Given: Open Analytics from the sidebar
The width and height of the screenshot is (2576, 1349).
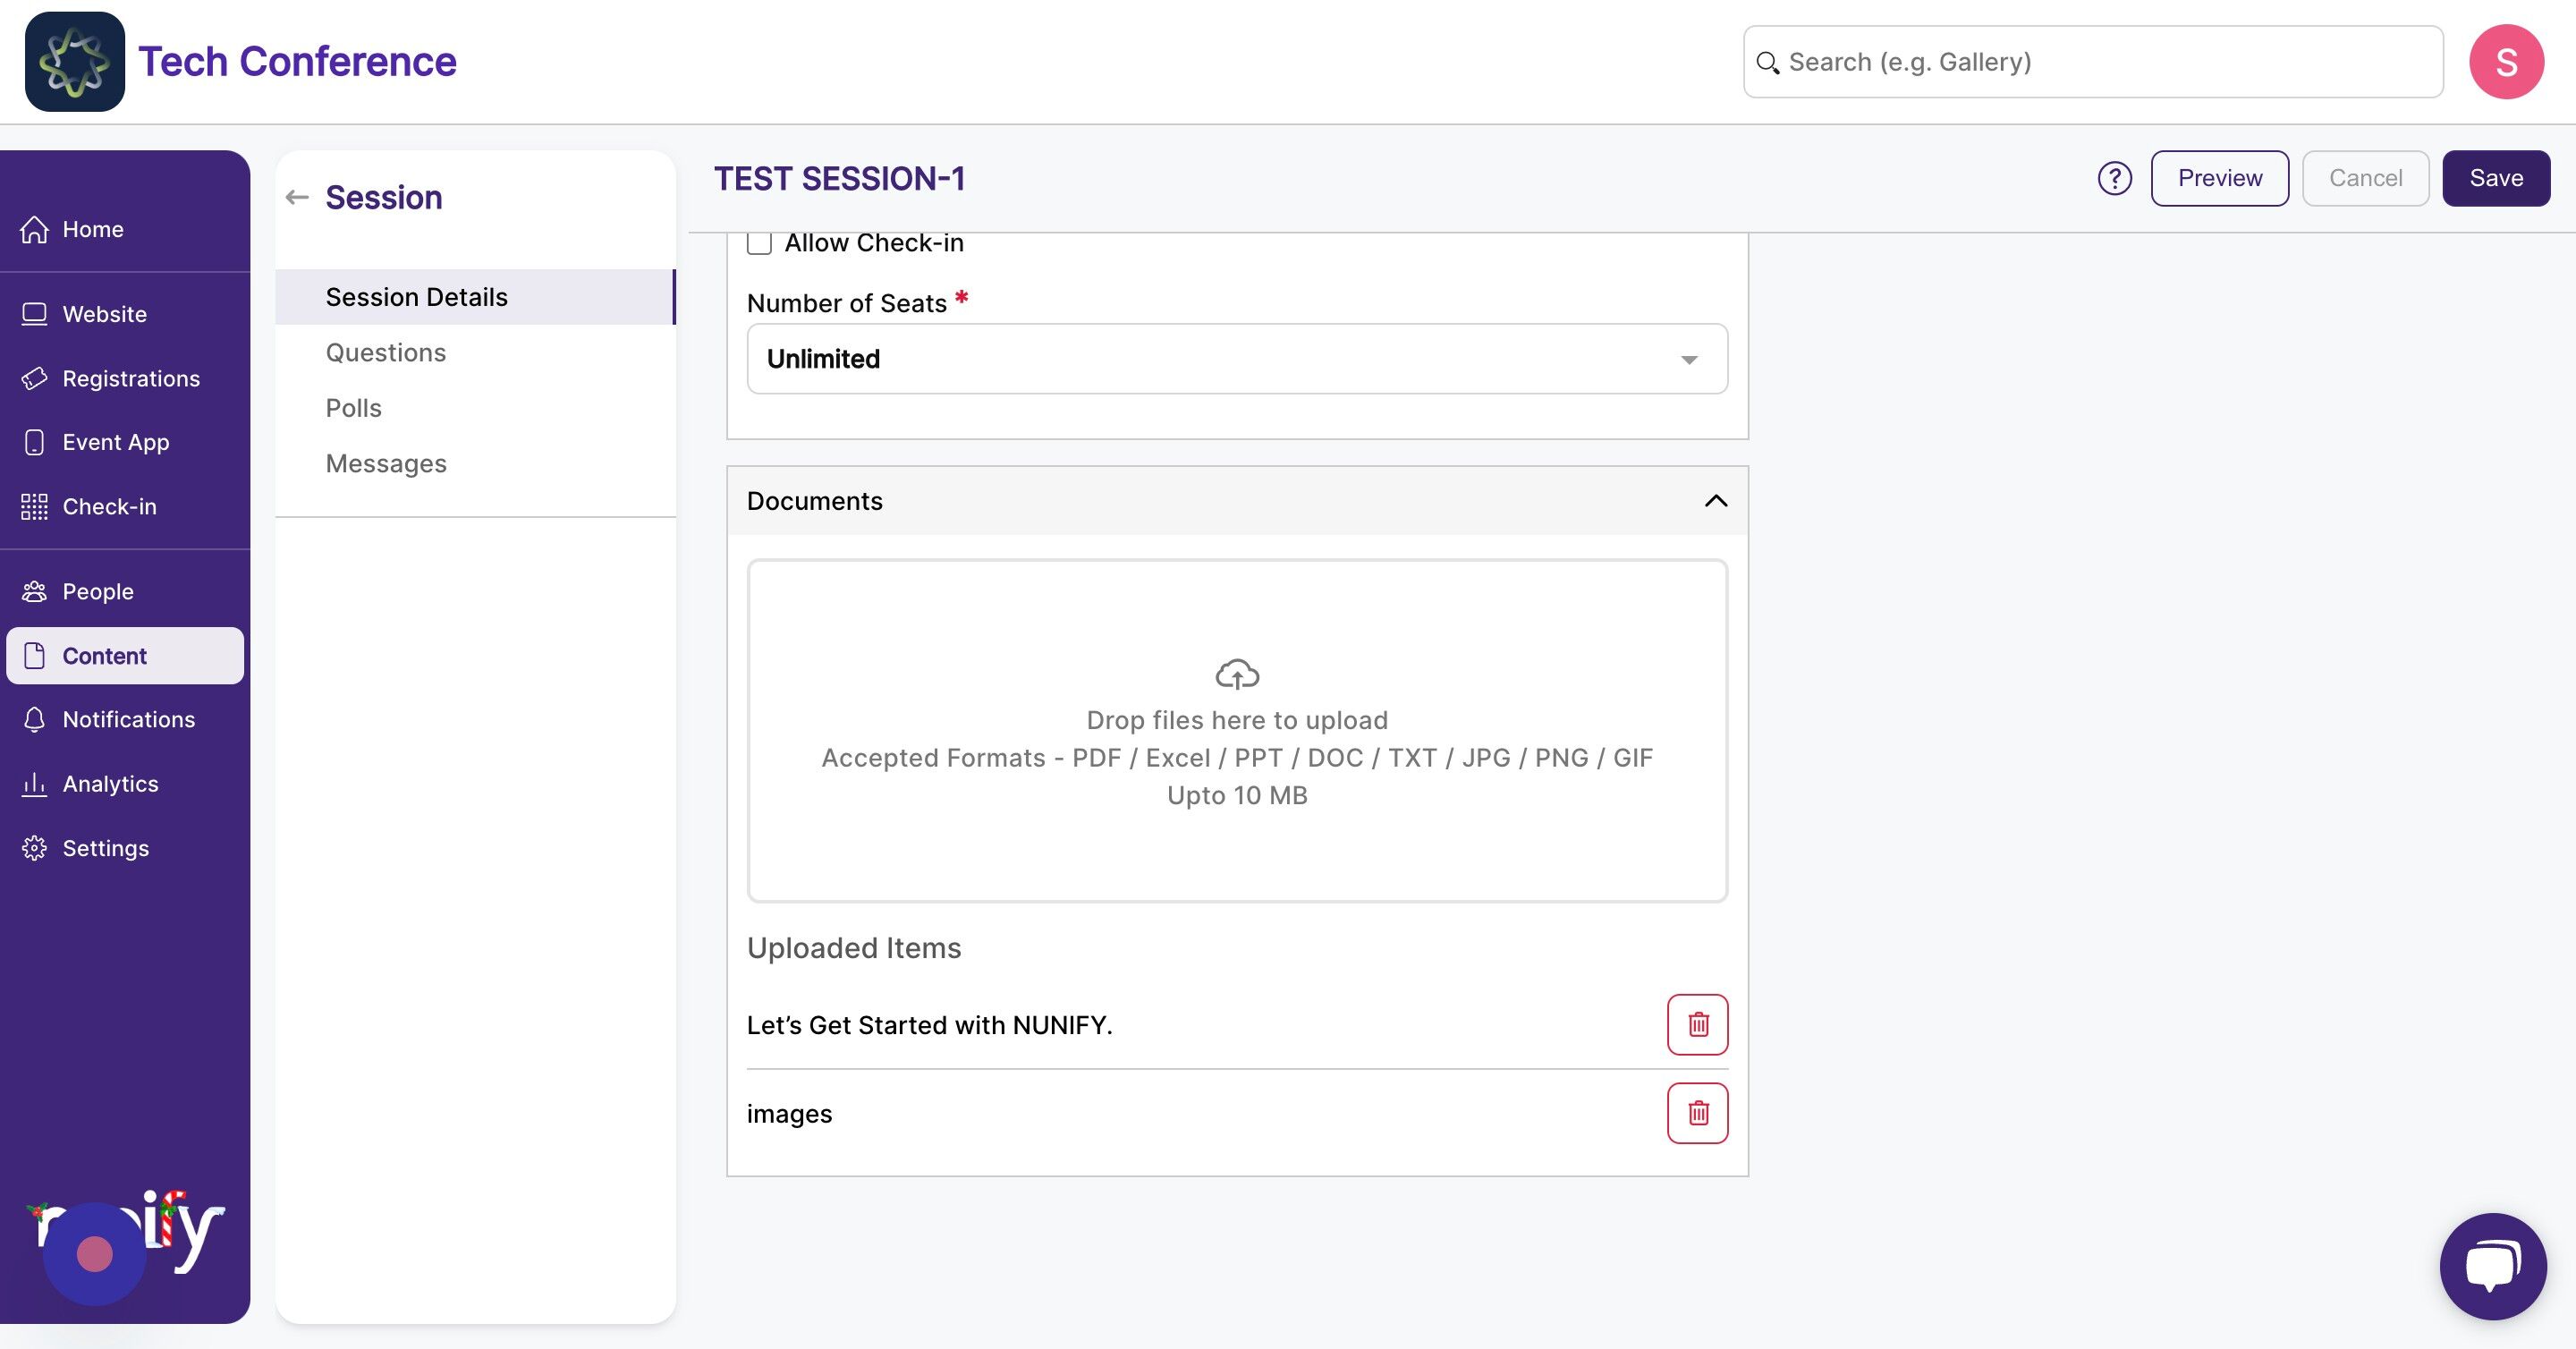Looking at the screenshot, I should [110, 784].
